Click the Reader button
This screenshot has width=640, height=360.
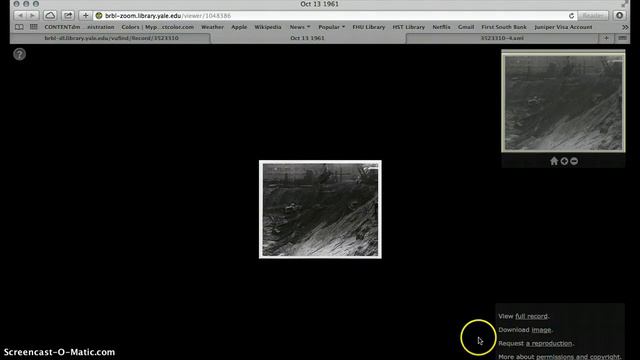[x=593, y=16]
